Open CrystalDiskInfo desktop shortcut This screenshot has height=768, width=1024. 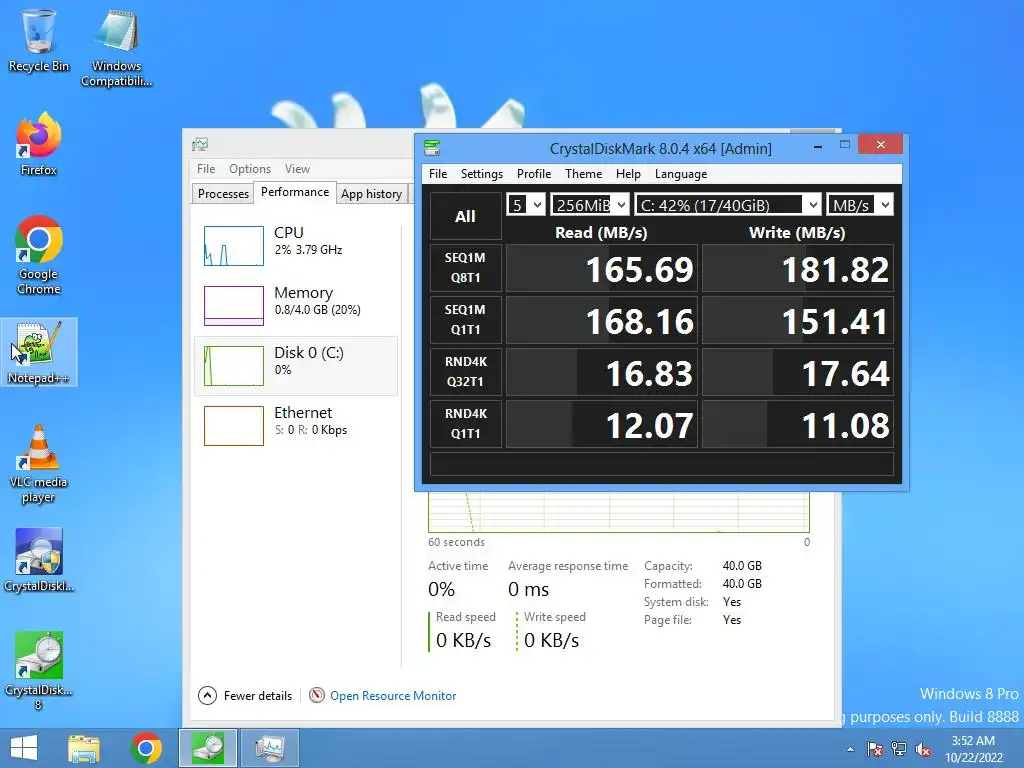[39, 560]
